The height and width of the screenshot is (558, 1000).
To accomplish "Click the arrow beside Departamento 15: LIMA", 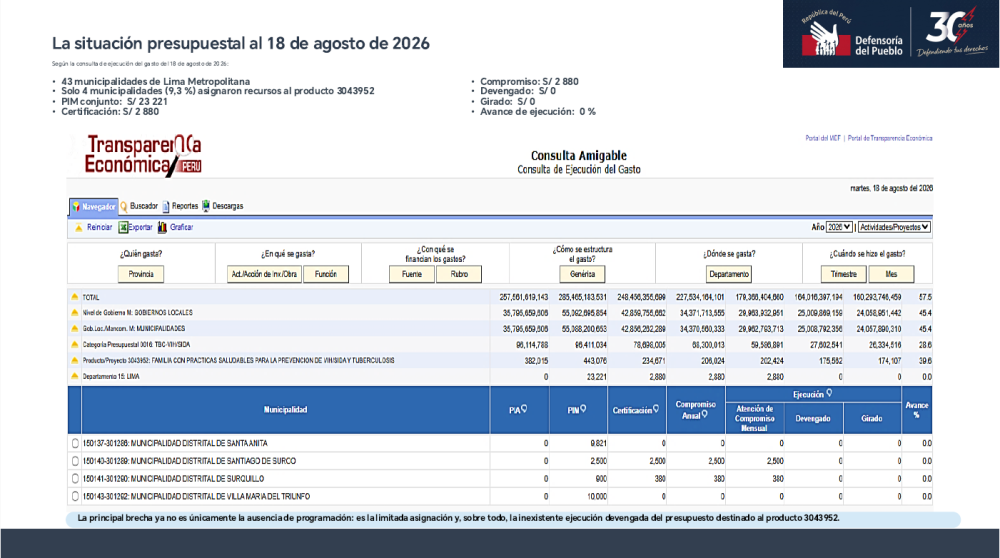I will pyautogui.click(x=75, y=376).
